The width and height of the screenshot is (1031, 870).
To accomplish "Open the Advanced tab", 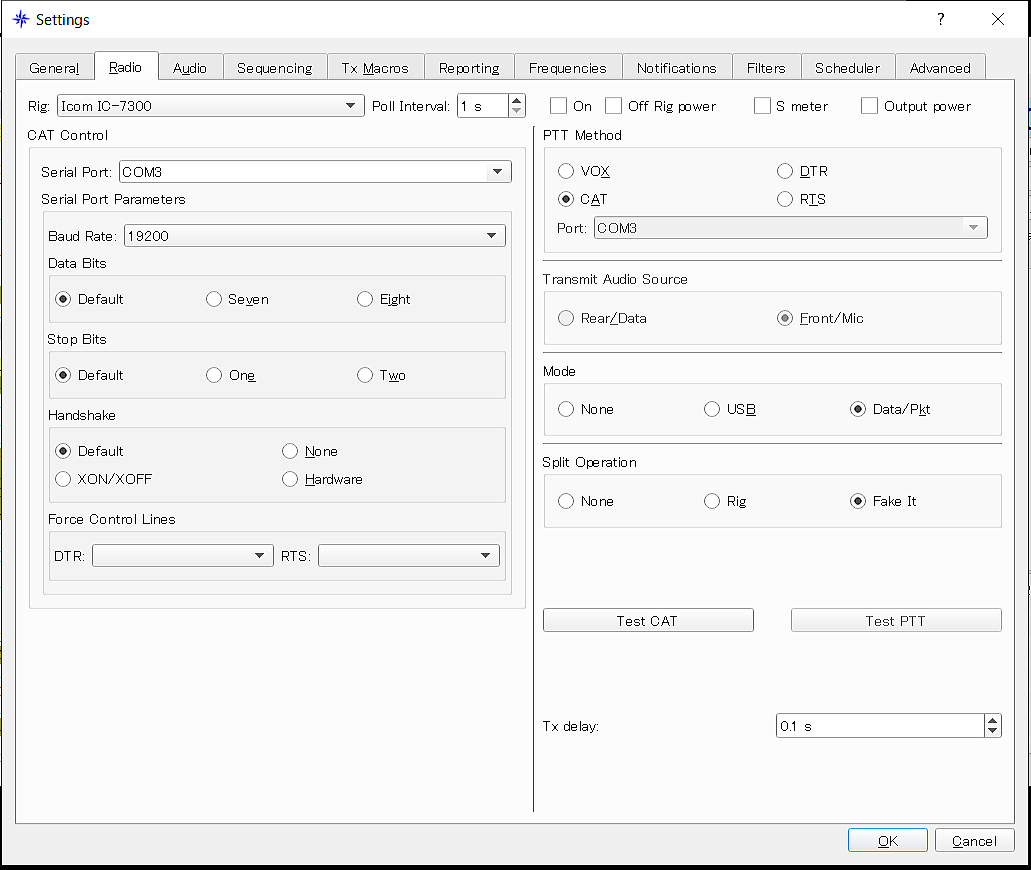I will [940, 68].
